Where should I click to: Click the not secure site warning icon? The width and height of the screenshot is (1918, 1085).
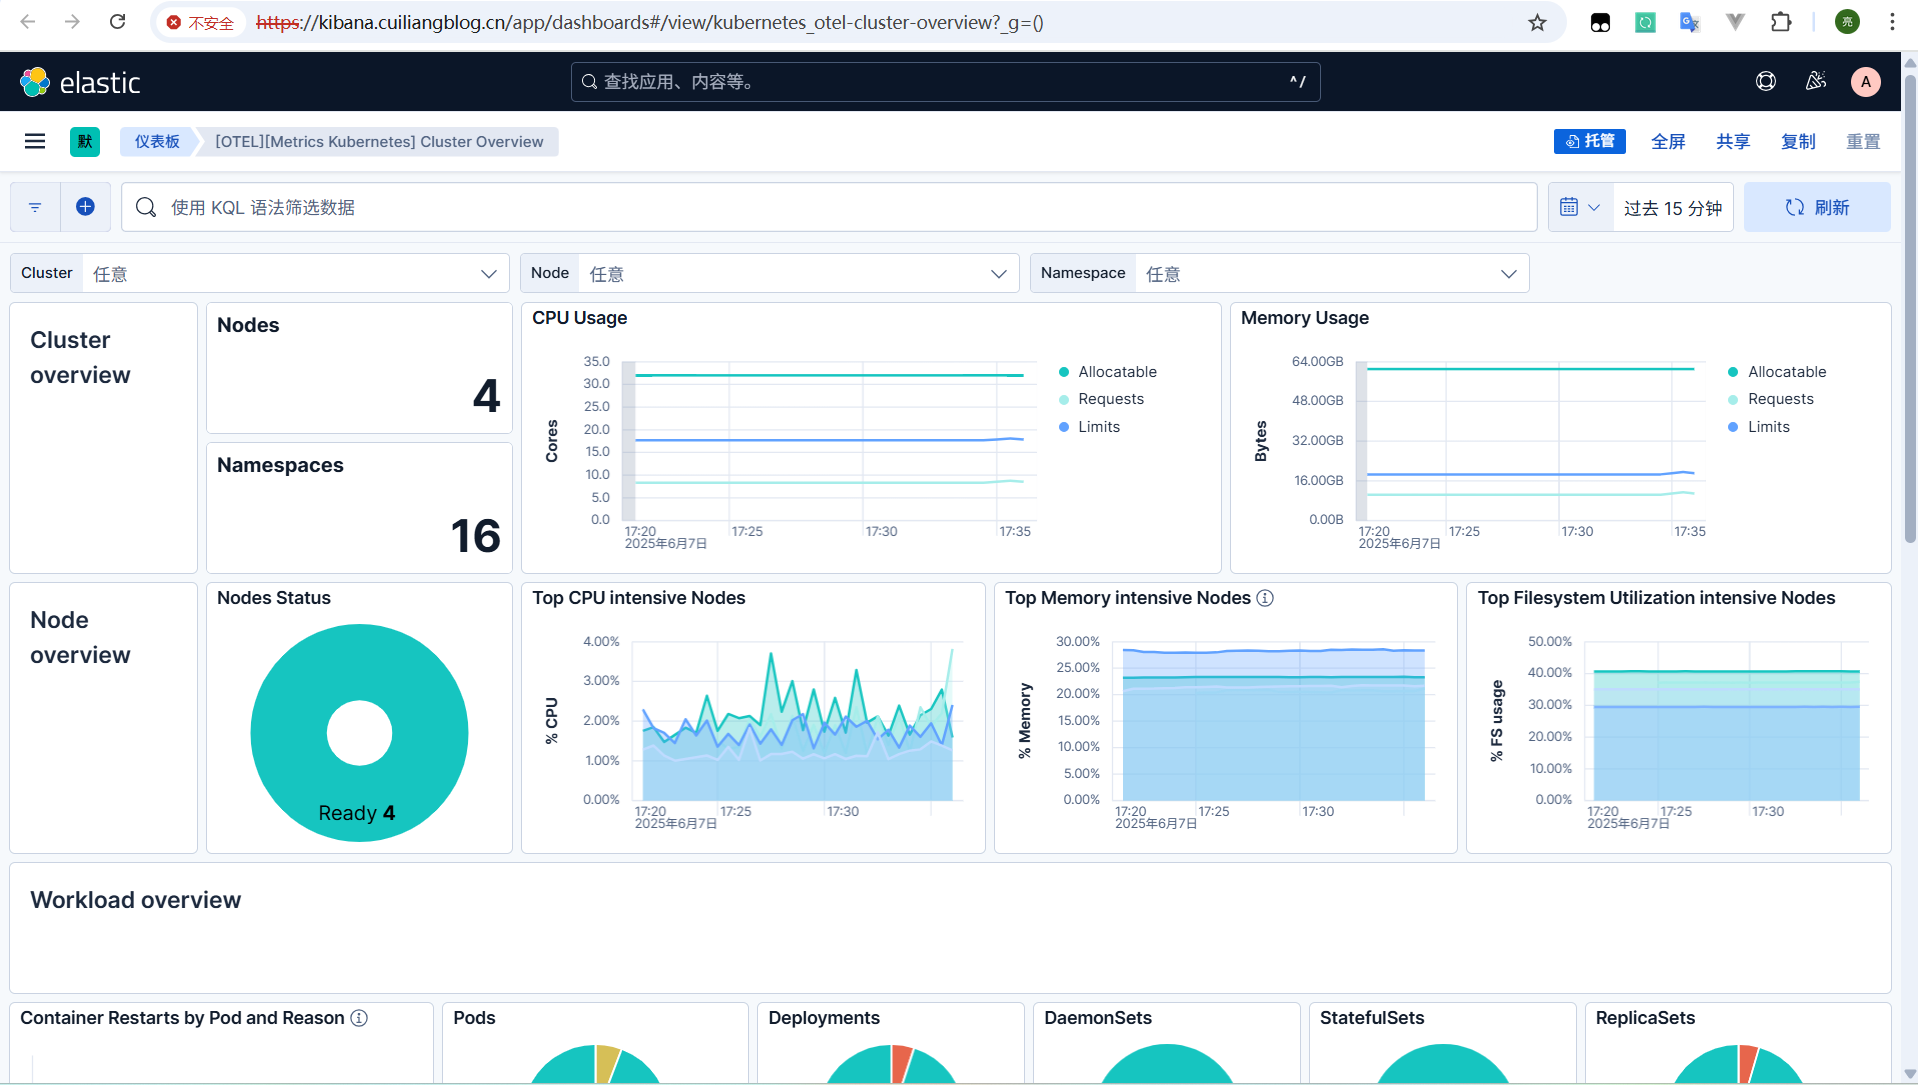(174, 22)
